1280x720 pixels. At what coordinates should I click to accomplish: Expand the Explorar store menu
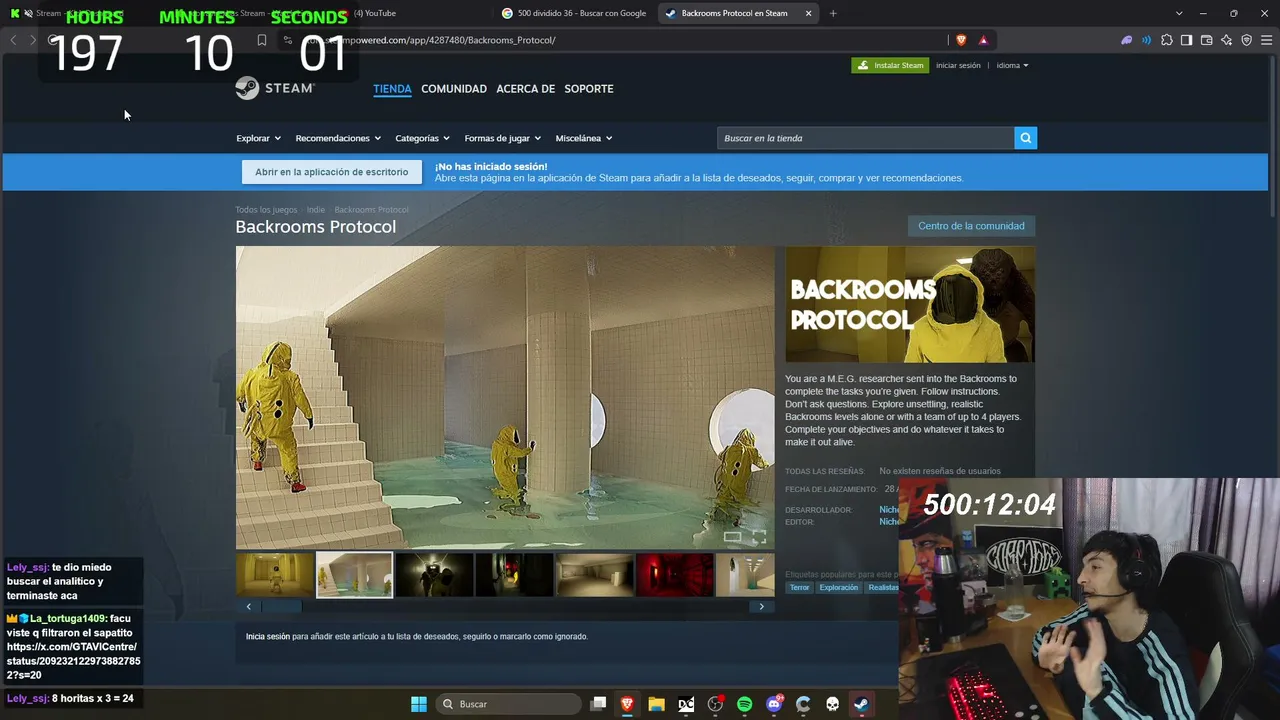(x=258, y=138)
